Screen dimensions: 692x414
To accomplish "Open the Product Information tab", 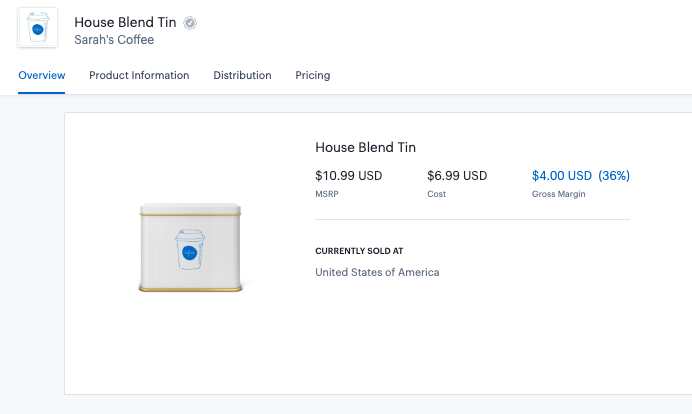I will (x=139, y=75).
